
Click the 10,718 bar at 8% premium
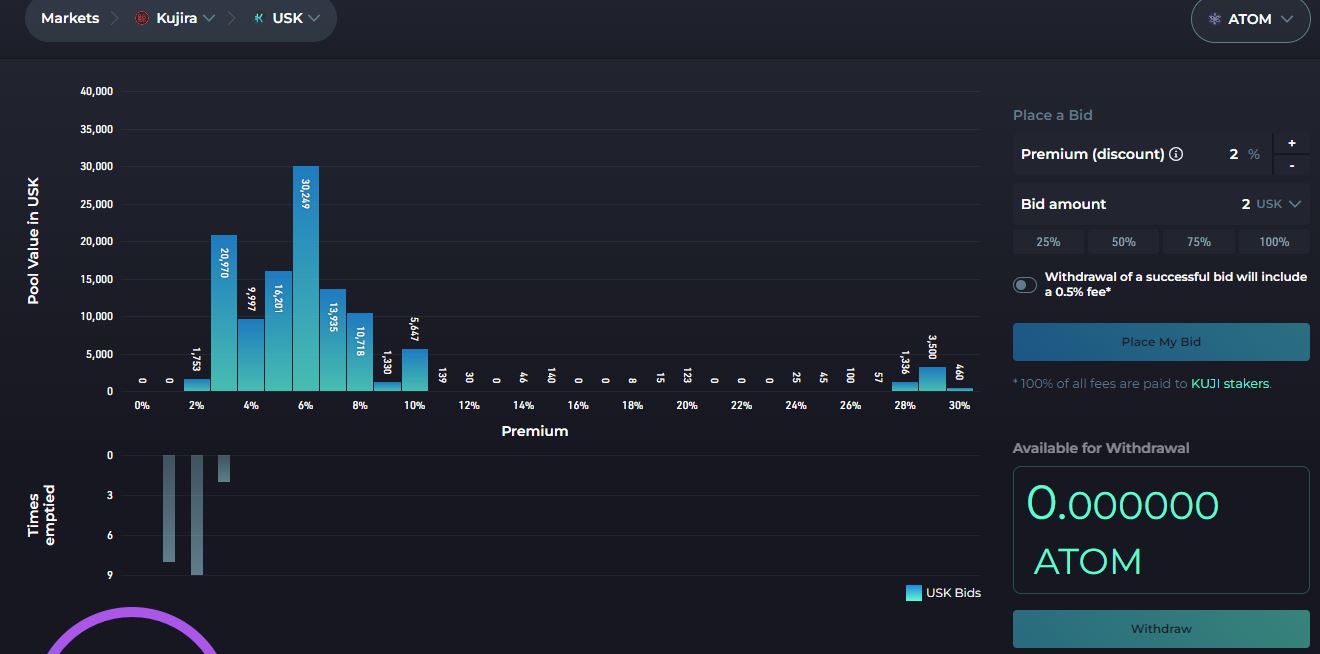point(360,352)
